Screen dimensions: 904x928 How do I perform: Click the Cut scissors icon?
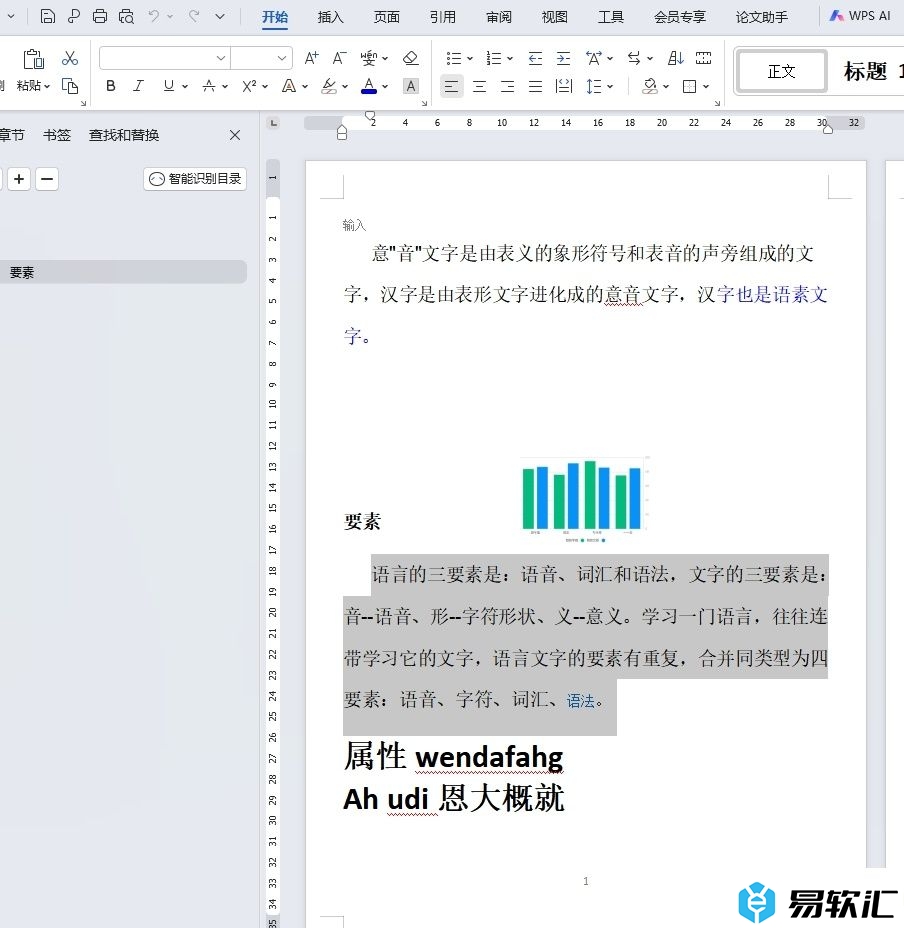pos(70,58)
